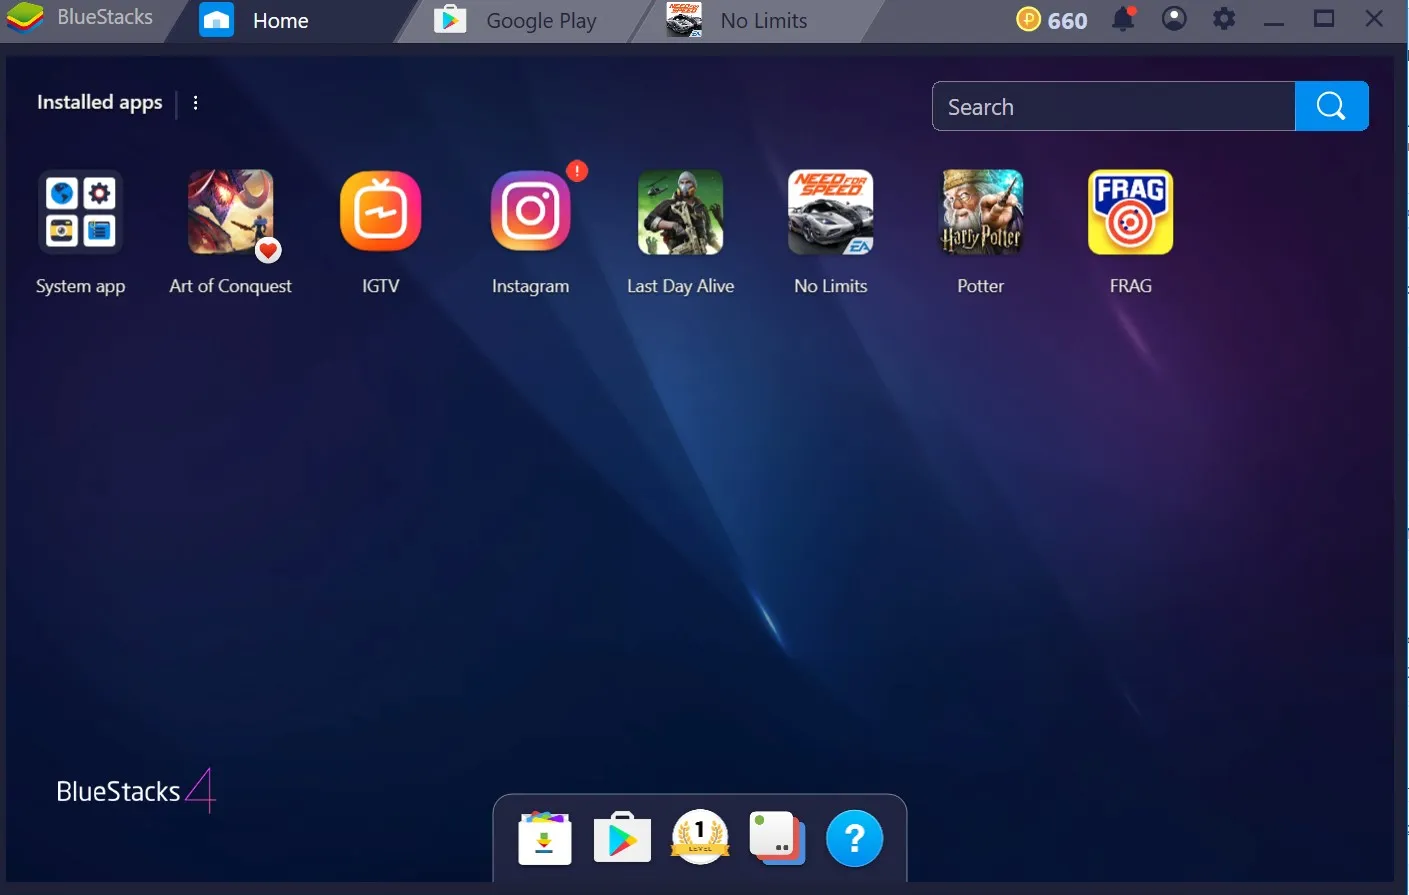
Task: Click the Last Day Alive label
Action: (680, 286)
